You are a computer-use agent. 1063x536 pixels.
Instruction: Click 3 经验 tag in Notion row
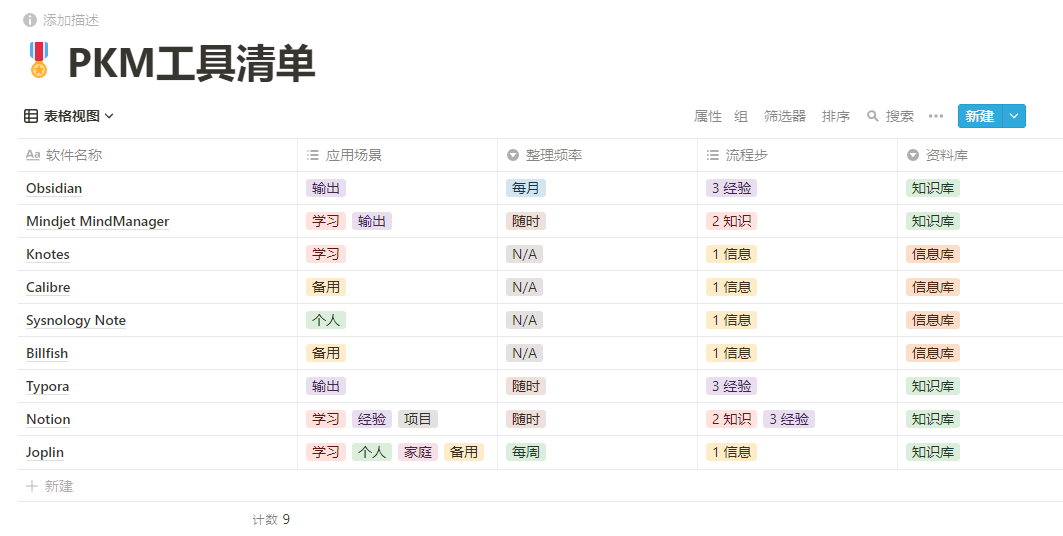(x=789, y=419)
